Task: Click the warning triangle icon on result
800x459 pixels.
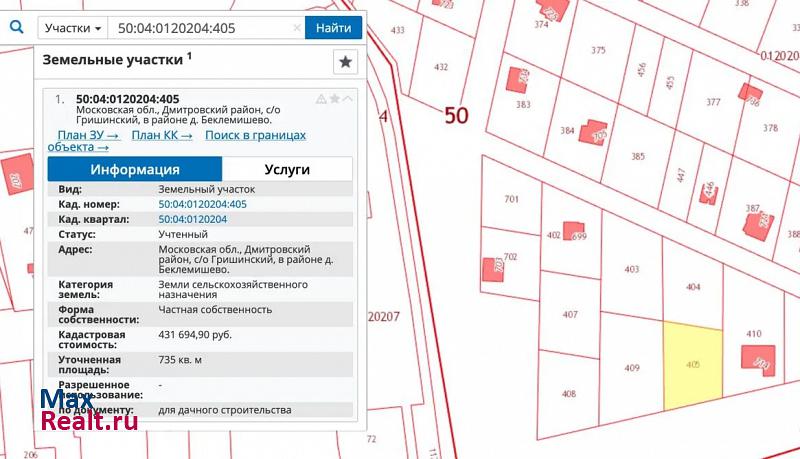Action: click(x=321, y=99)
